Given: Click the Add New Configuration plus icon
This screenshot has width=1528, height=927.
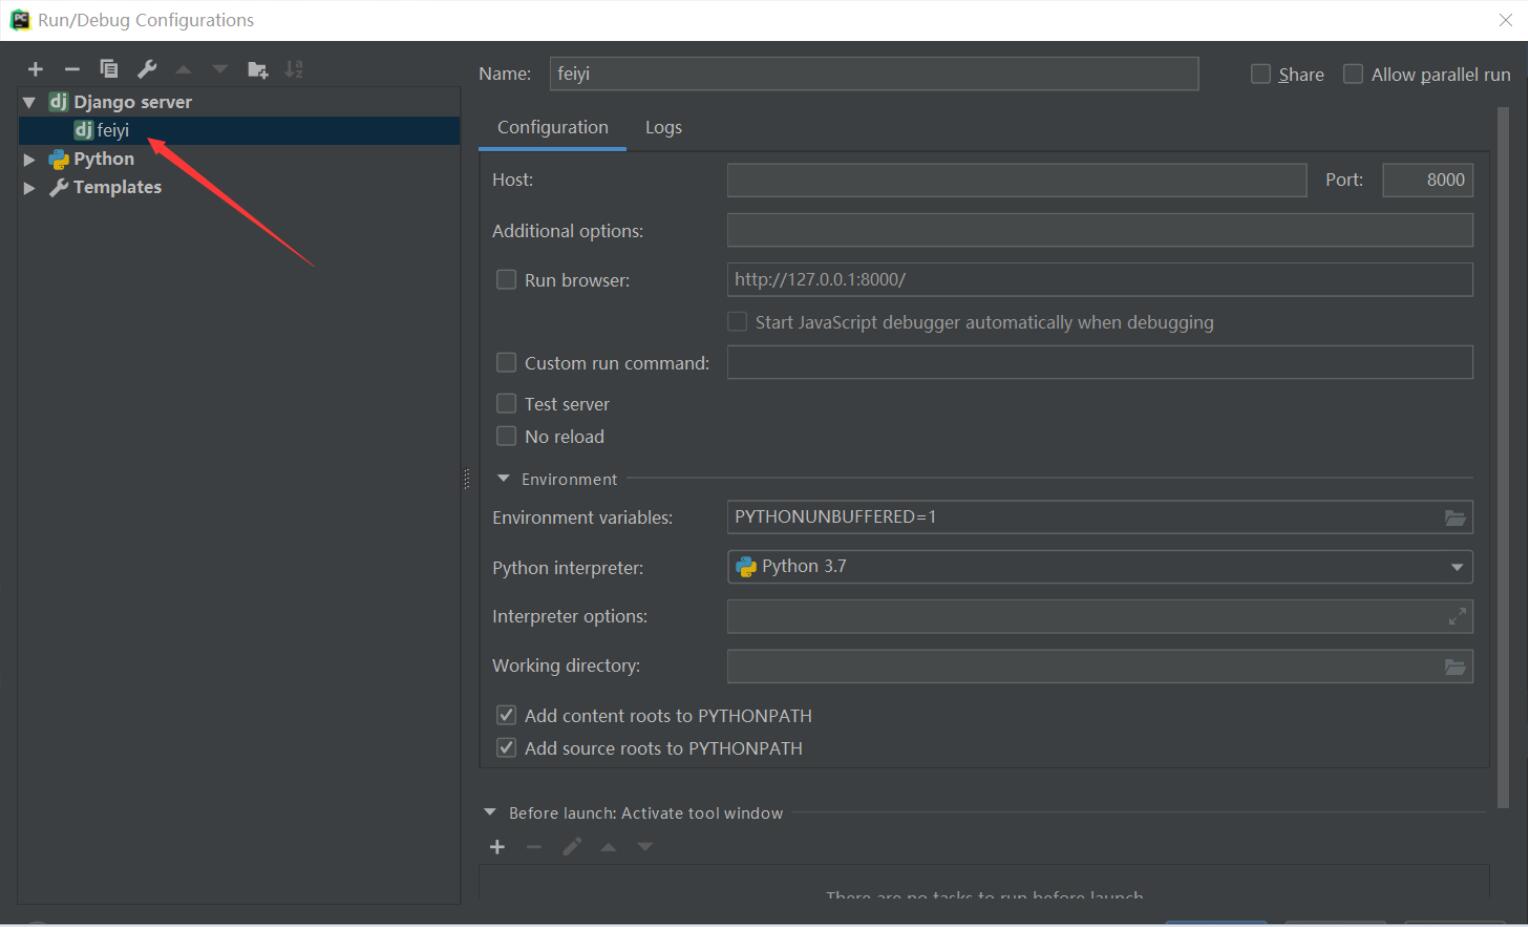Looking at the screenshot, I should tap(36, 69).
